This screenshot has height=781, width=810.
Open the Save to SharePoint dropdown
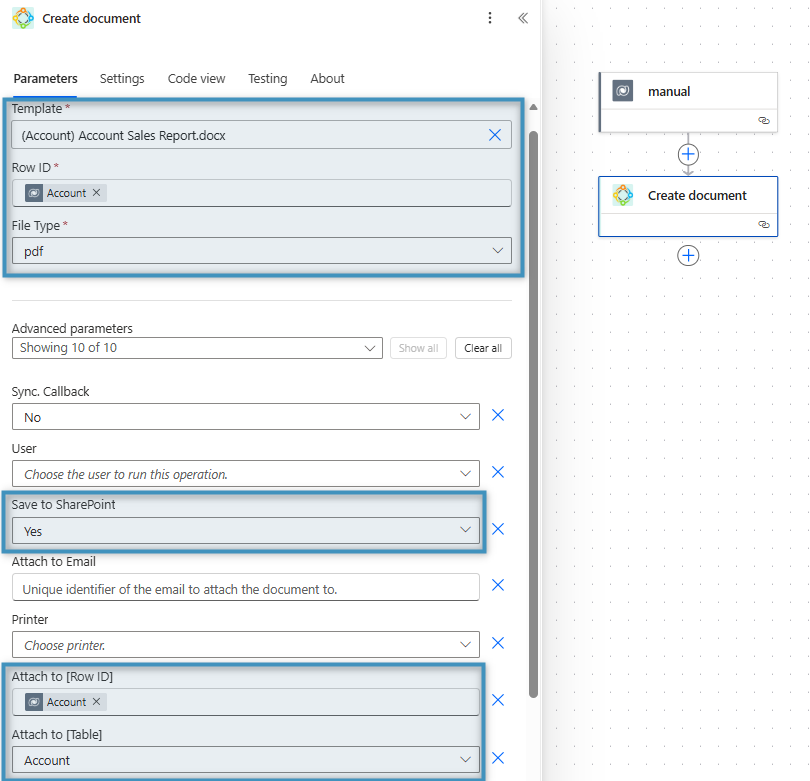(x=245, y=531)
